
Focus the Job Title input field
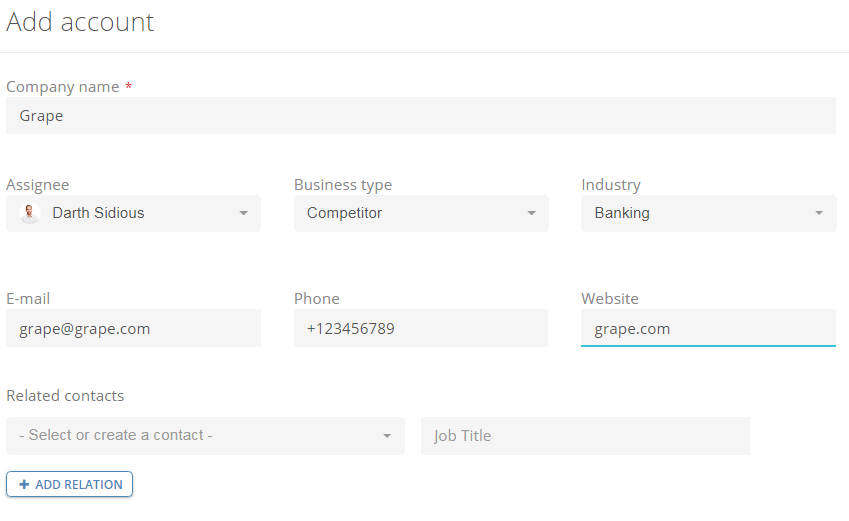(x=585, y=436)
